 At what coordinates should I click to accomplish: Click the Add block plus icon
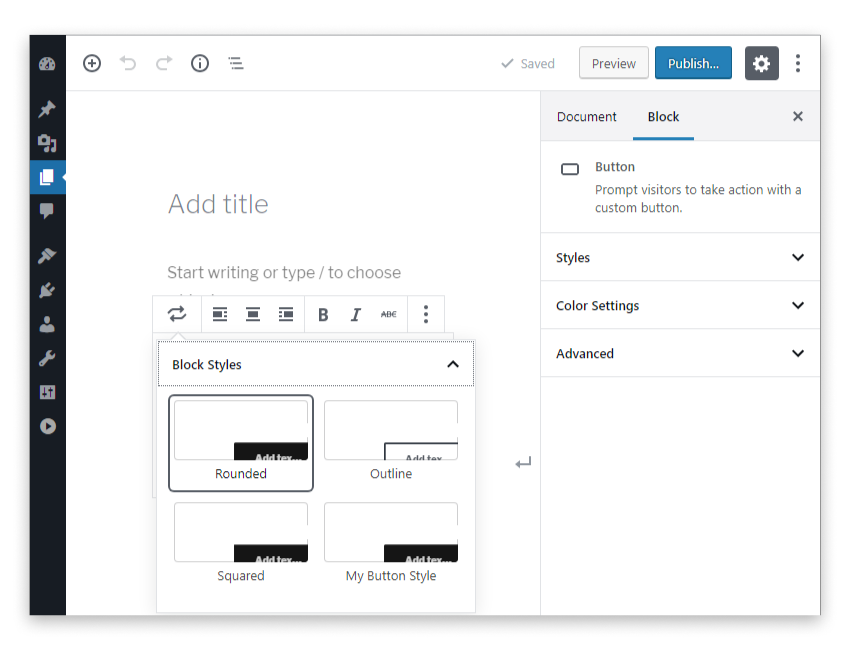[x=92, y=63]
